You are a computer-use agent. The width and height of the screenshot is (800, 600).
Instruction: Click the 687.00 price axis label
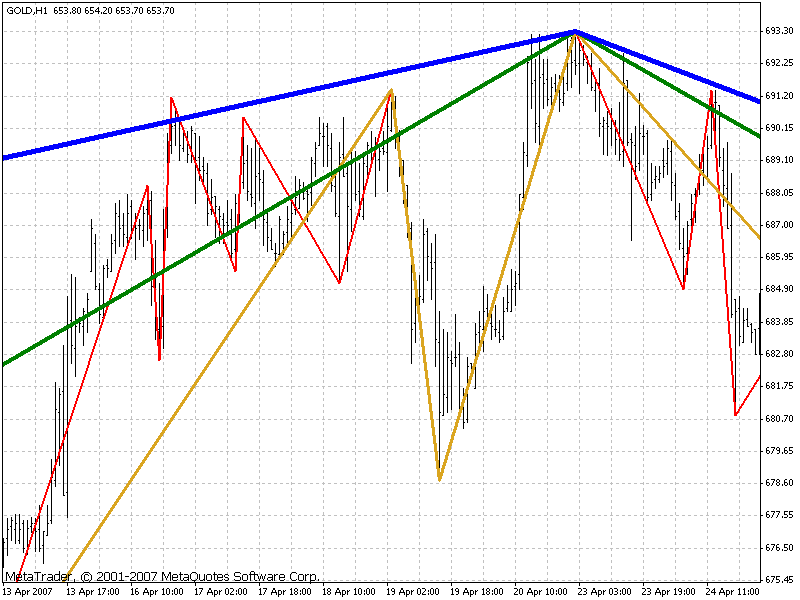pos(779,225)
